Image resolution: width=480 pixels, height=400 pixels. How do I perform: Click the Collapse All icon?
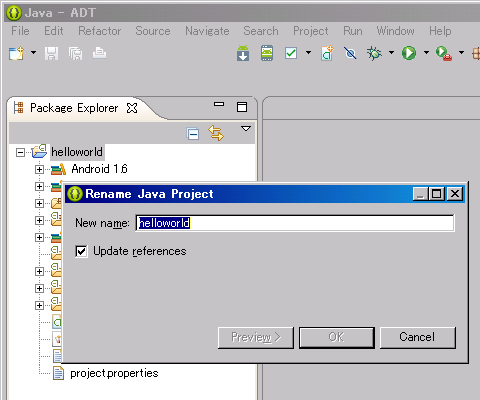(x=193, y=134)
